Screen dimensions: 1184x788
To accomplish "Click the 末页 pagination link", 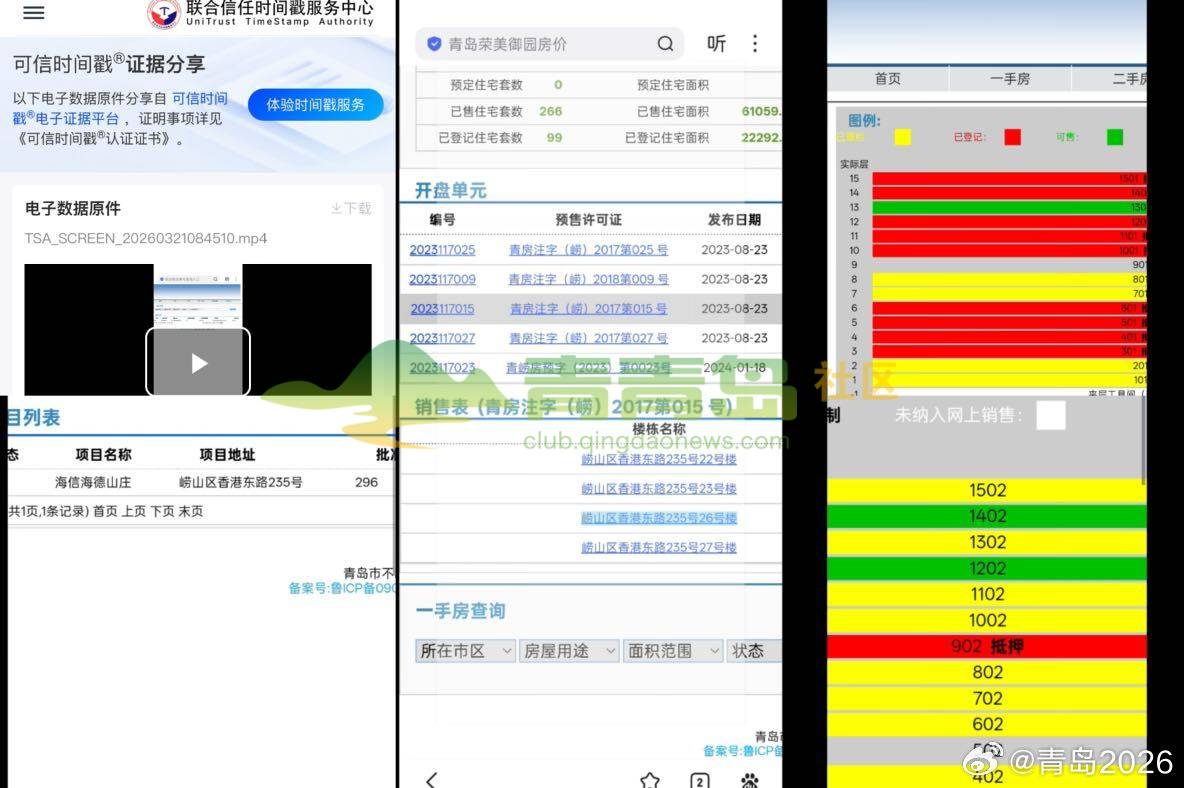I will [x=191, y=511].
